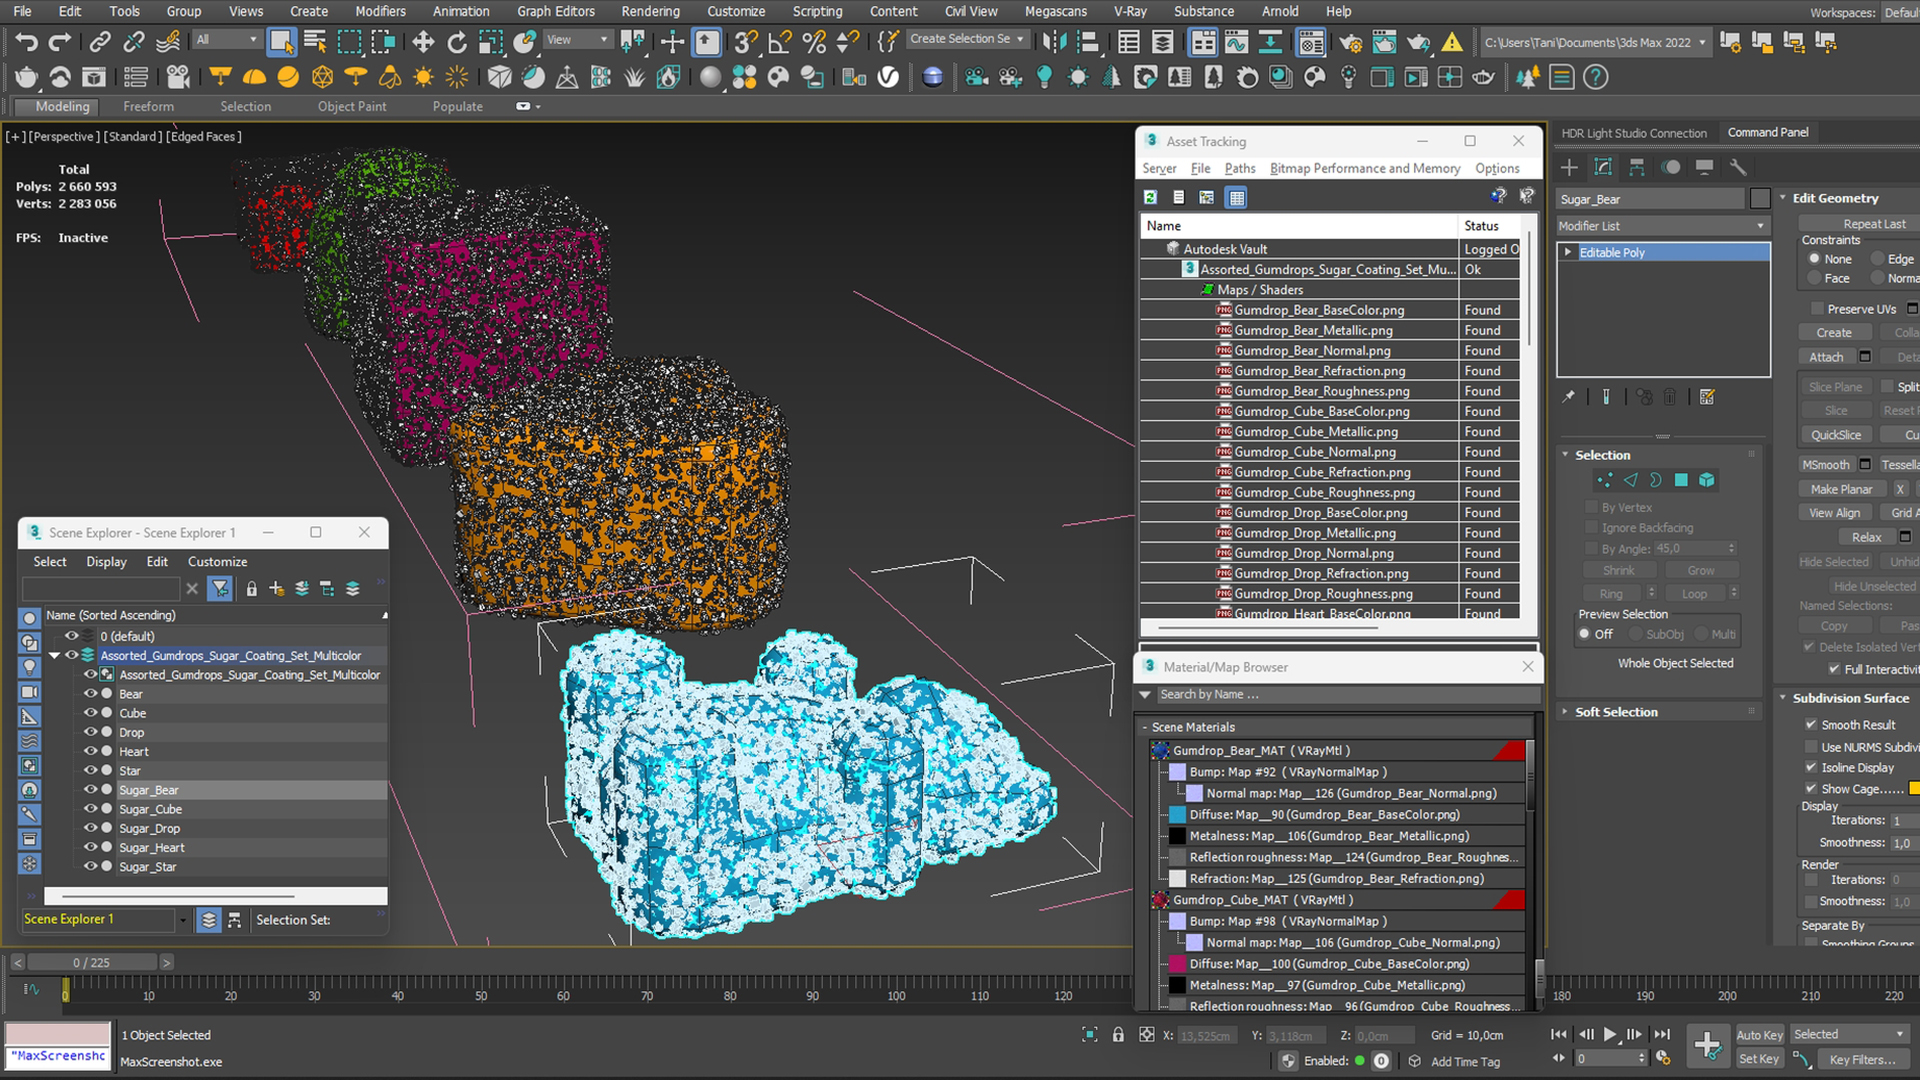1920x1080 pixels.
Task: Open the Modifier List dropdown
Action: [x=1663, y=226]
